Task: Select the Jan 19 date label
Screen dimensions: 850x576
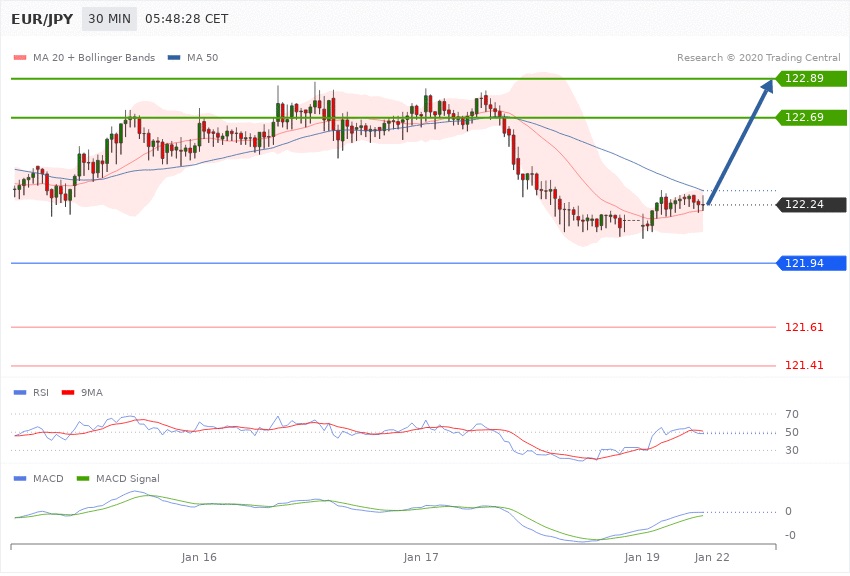Action: (642, 556)
